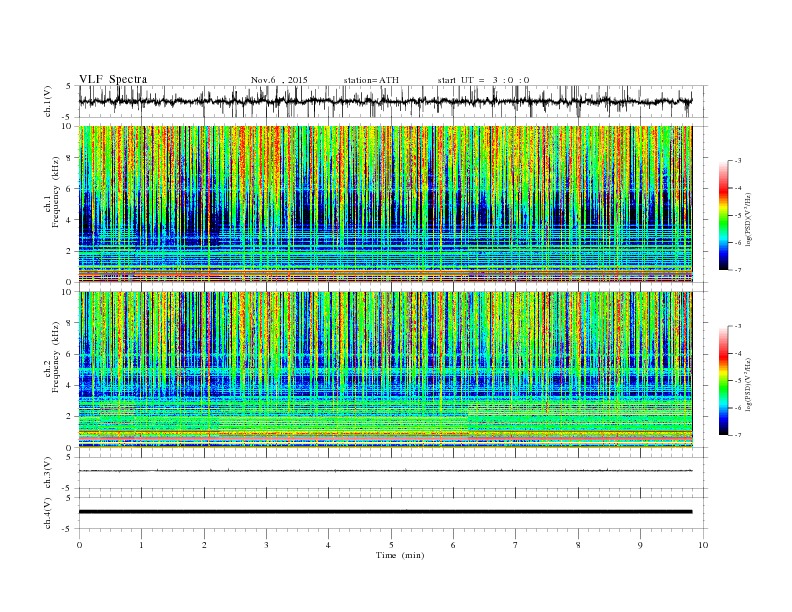
Task: Click time axis tick label "8"
Action: pos(578,545)
